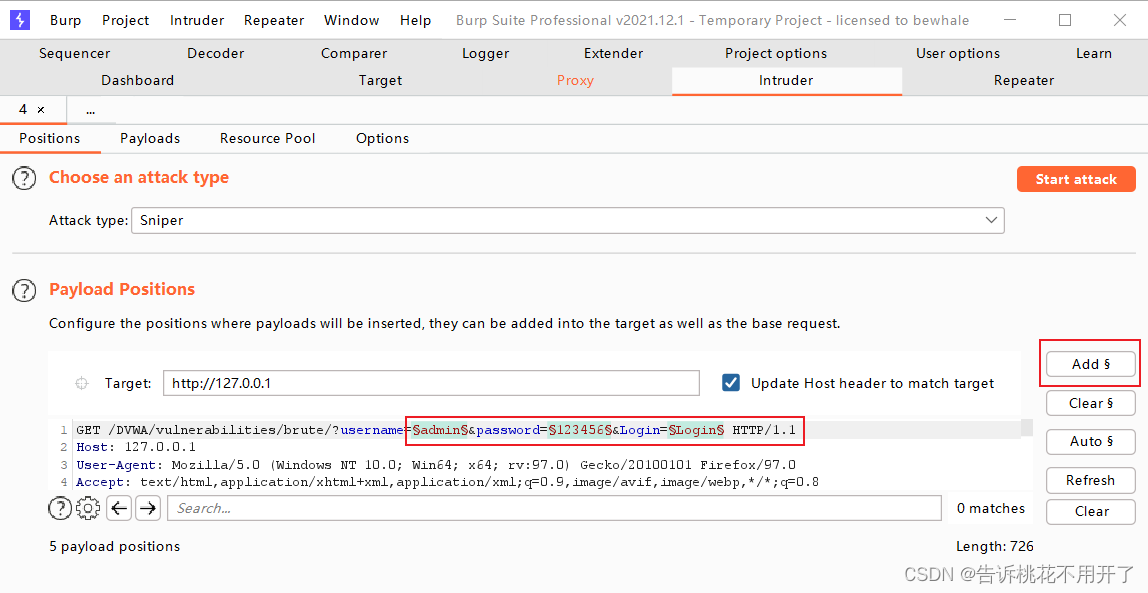Click the §123456§ password payload position
This screenshot has height=593, width=1148.
580,430
